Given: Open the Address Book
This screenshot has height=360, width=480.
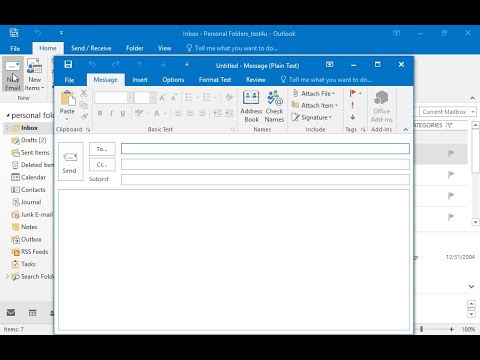Looking at the screenshot, I should click(251, 106).
